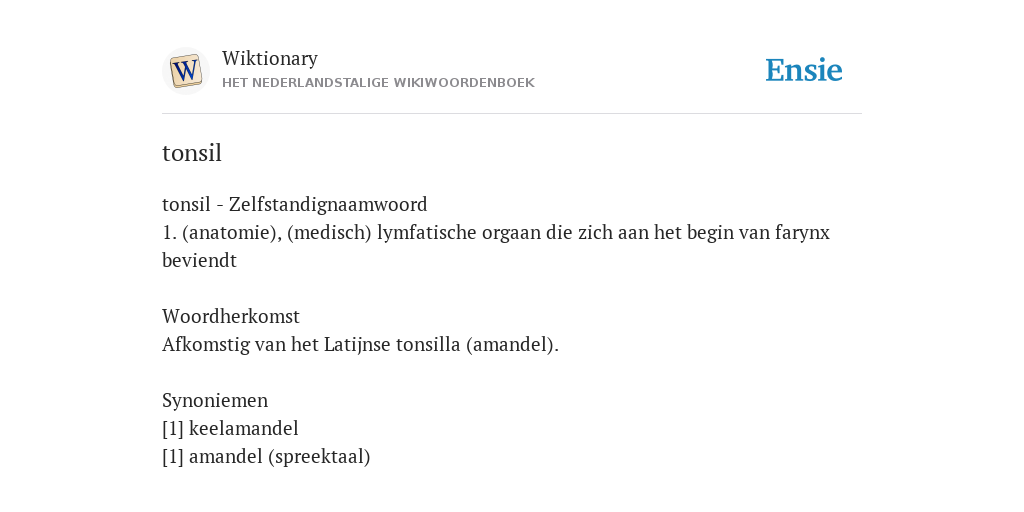Click the horizontal divider under the header
The image size is (1024, 512).
512,114
